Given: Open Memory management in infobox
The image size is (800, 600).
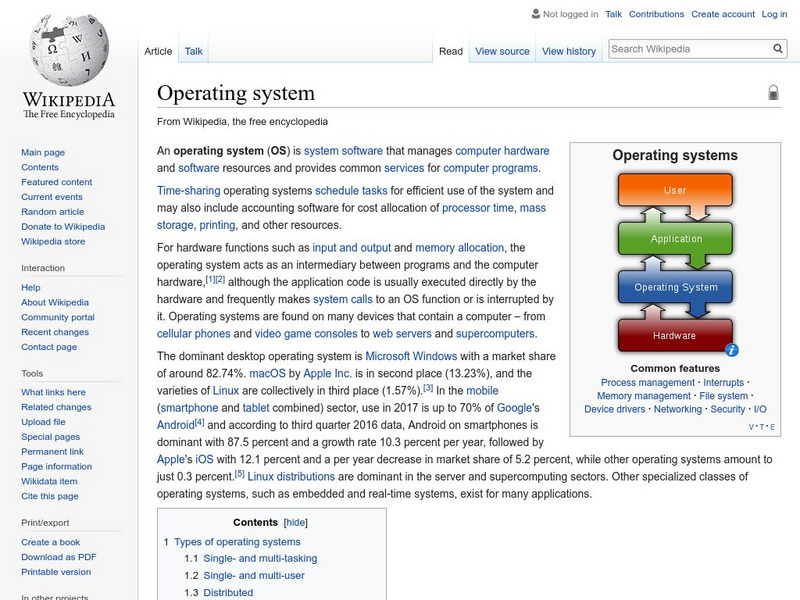Looking at the screenshot, I should [x=644, y=396].
